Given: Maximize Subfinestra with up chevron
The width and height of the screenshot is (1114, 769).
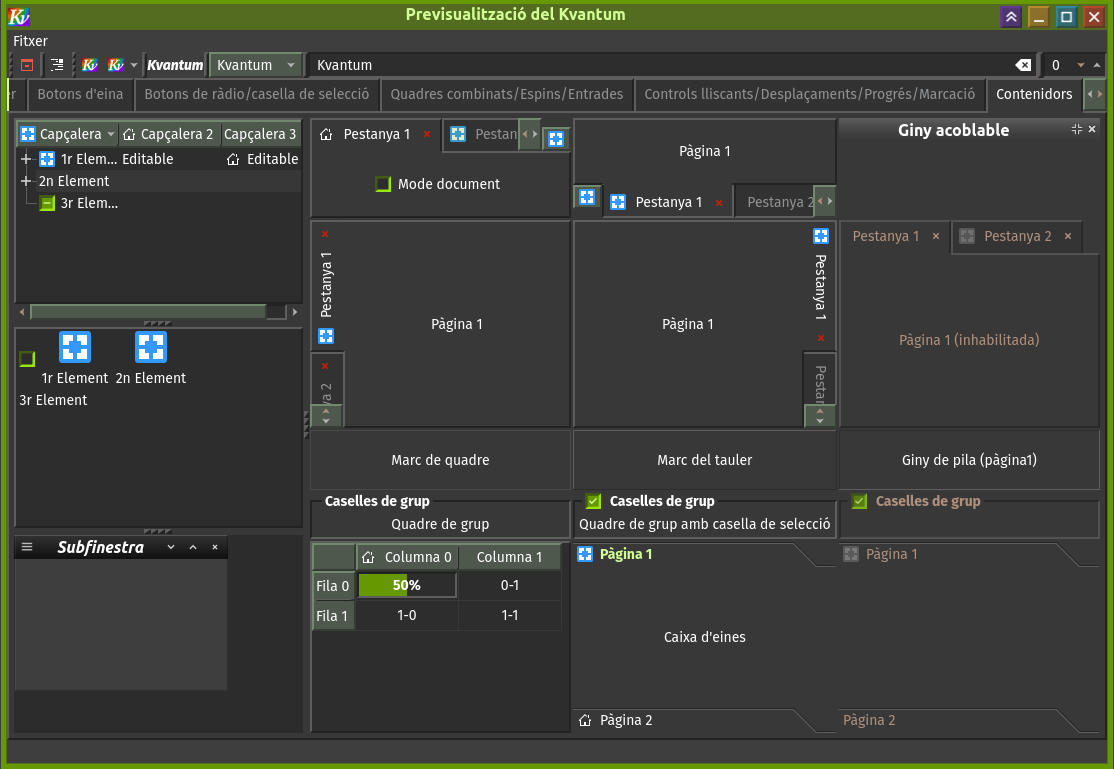Looking at the screenshot, I should pyautogui.click(x=193, y=547).
